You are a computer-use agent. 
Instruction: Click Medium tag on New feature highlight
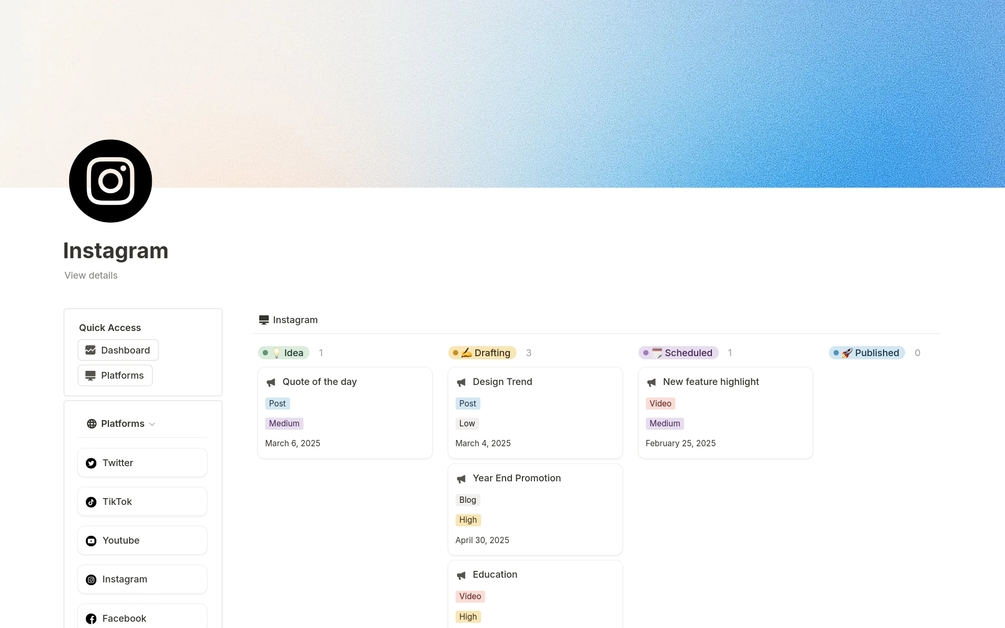tap(665, 424)
